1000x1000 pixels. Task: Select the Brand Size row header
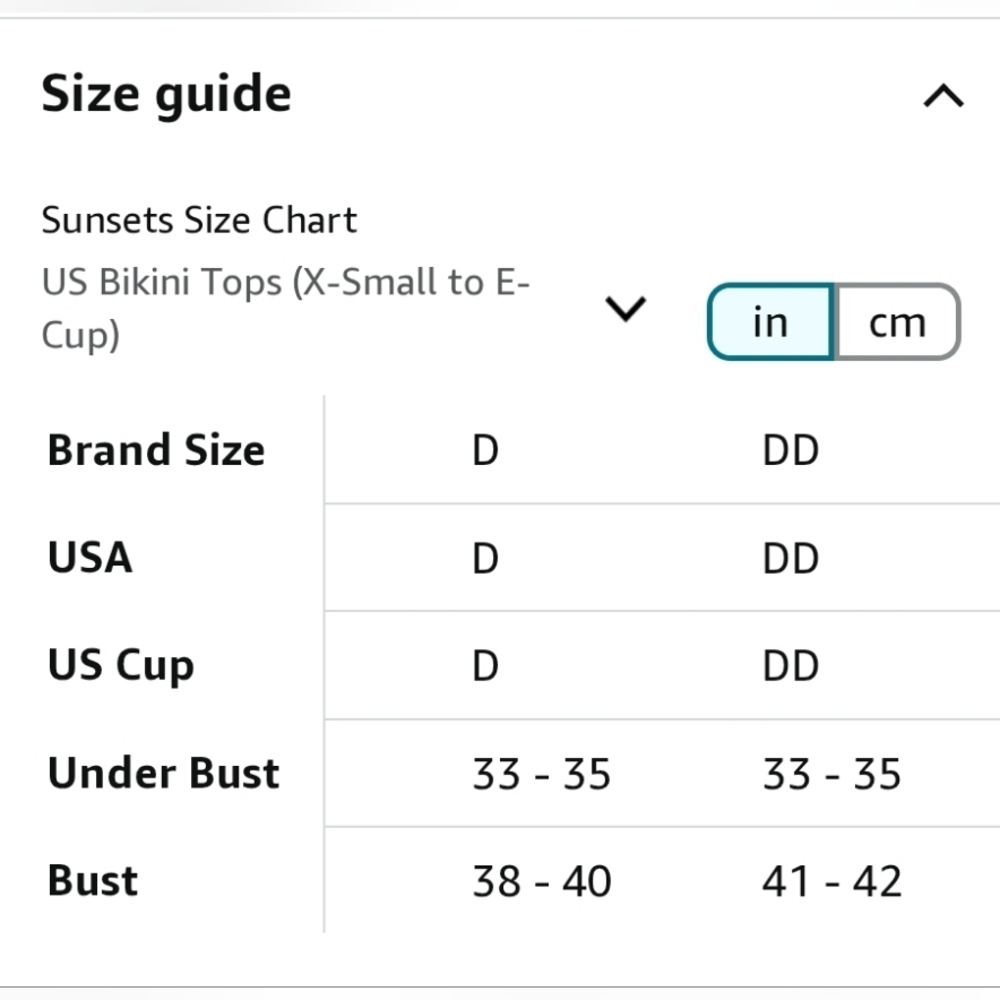coord(156,450)
